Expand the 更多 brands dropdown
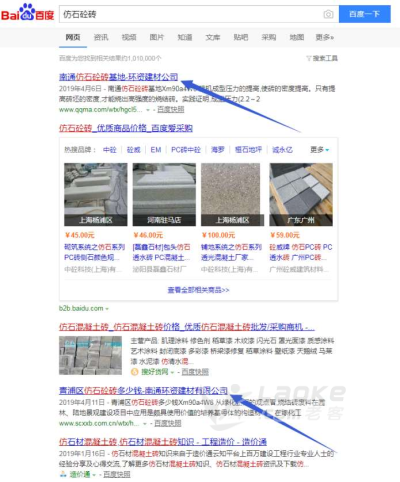 click(319, 150)
